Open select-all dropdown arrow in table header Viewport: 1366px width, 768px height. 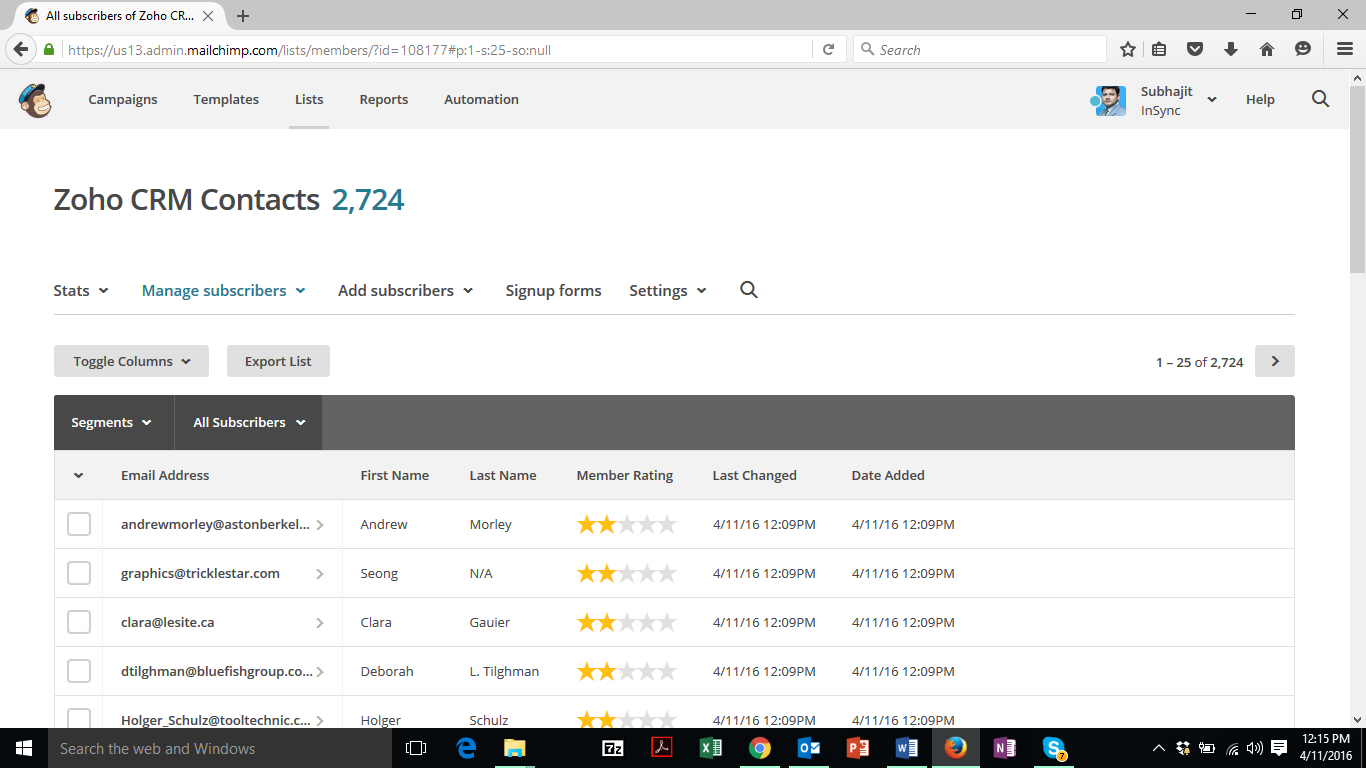[79, 475]
